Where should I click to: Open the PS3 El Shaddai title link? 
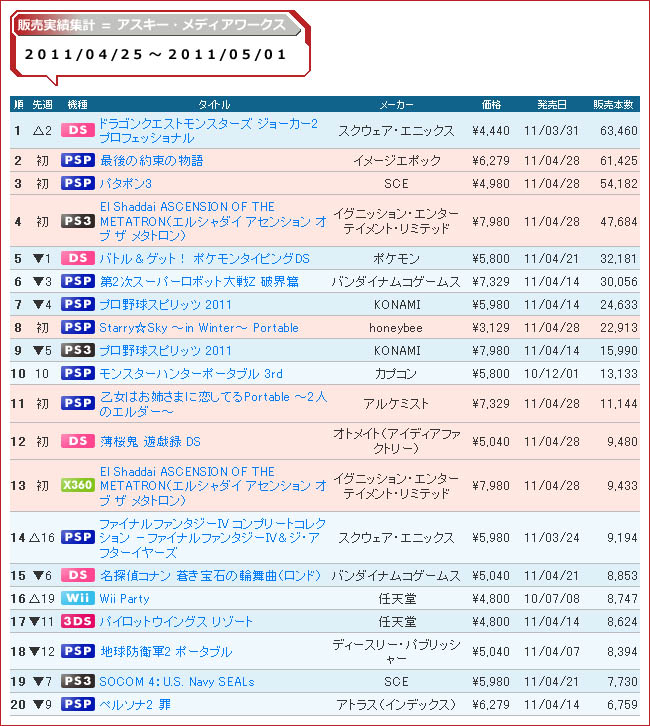click(x=213, y=221)
